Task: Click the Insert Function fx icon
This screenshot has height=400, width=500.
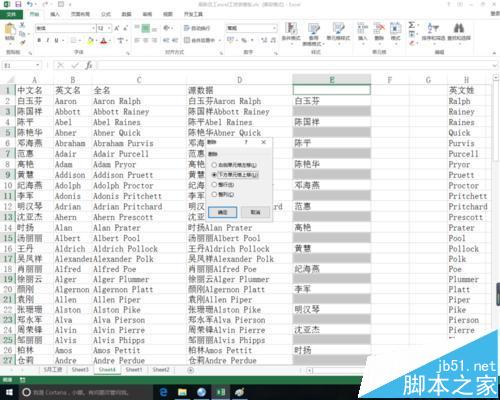Action: click(x=89, y=65)
